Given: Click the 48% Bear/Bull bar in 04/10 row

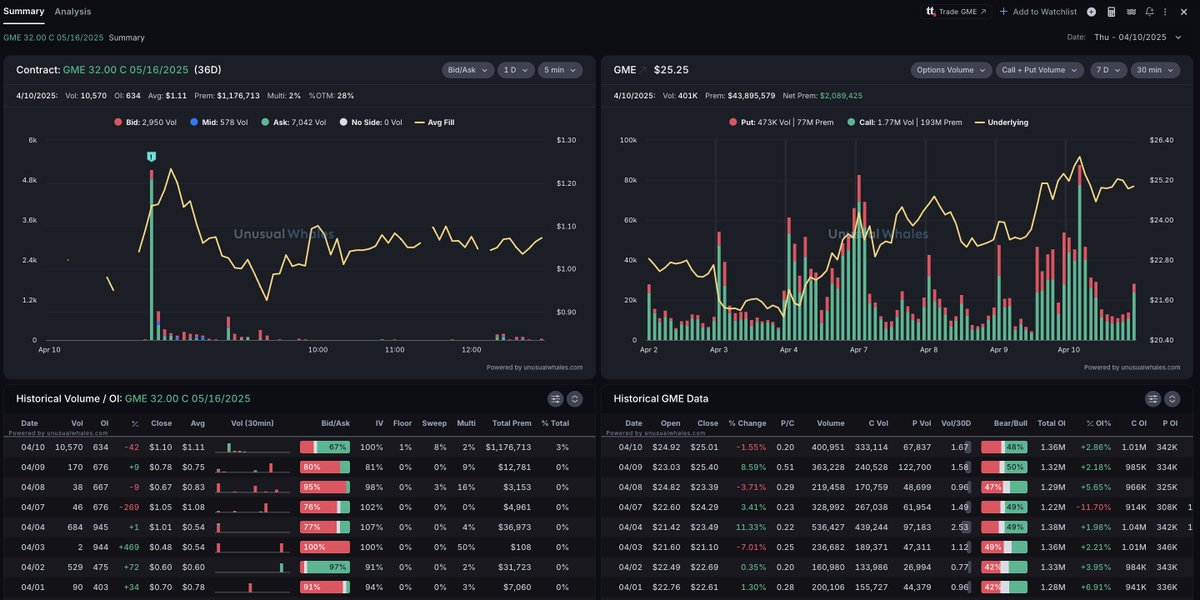Looking at the screenshot, I should point(1005,447).
